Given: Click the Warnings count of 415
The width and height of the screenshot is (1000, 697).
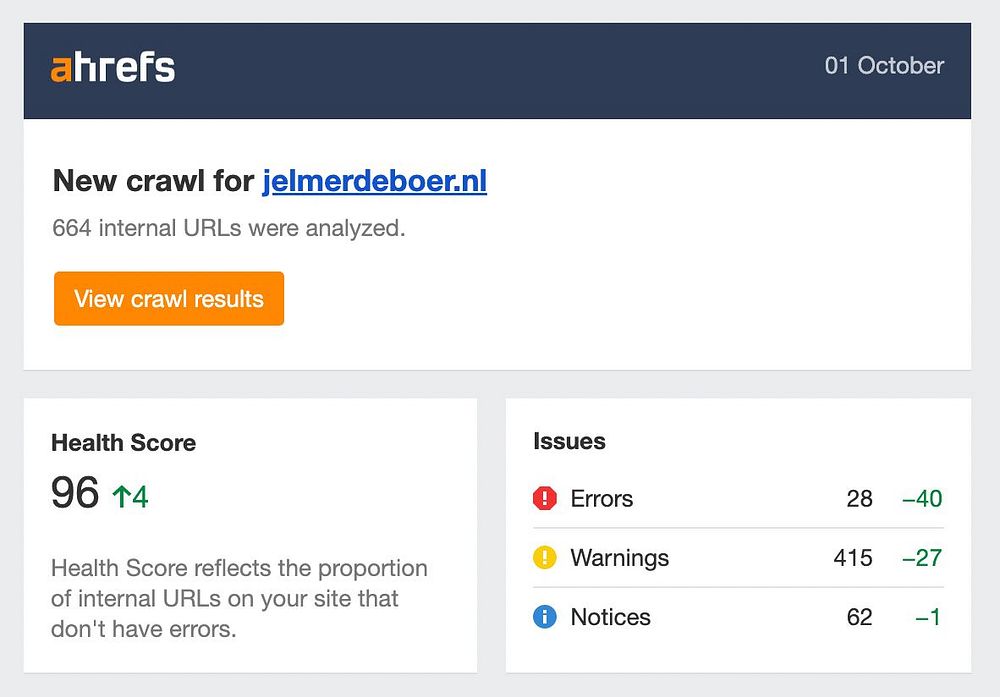Looking at the screenshot, I should point(853,558).
